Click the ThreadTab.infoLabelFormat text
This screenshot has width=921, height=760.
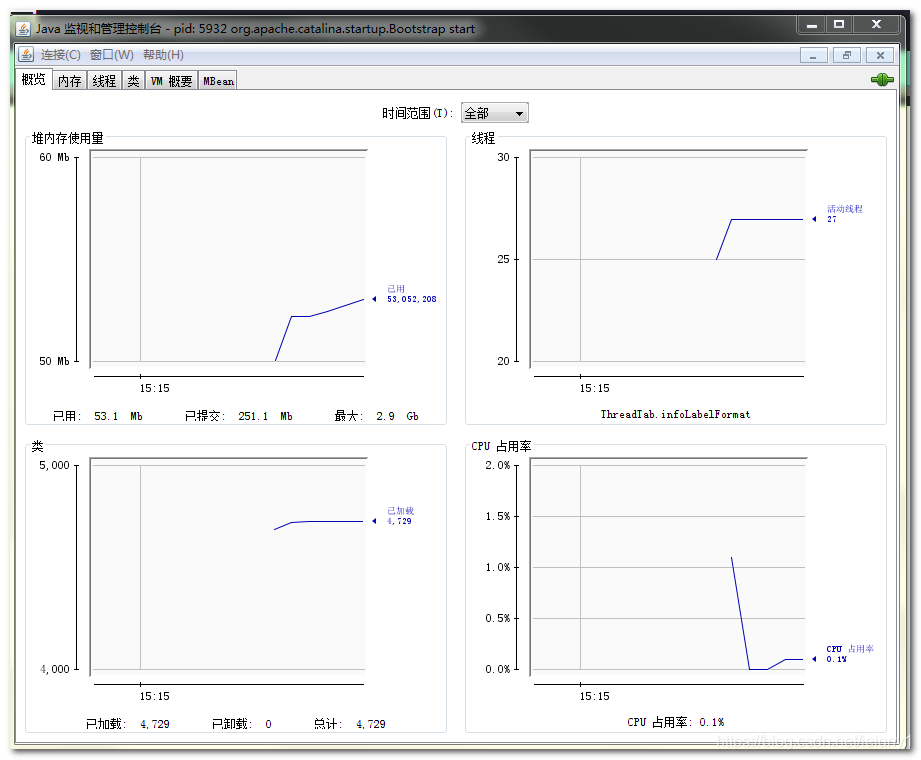pyautogui.click(x=675, y=414)
